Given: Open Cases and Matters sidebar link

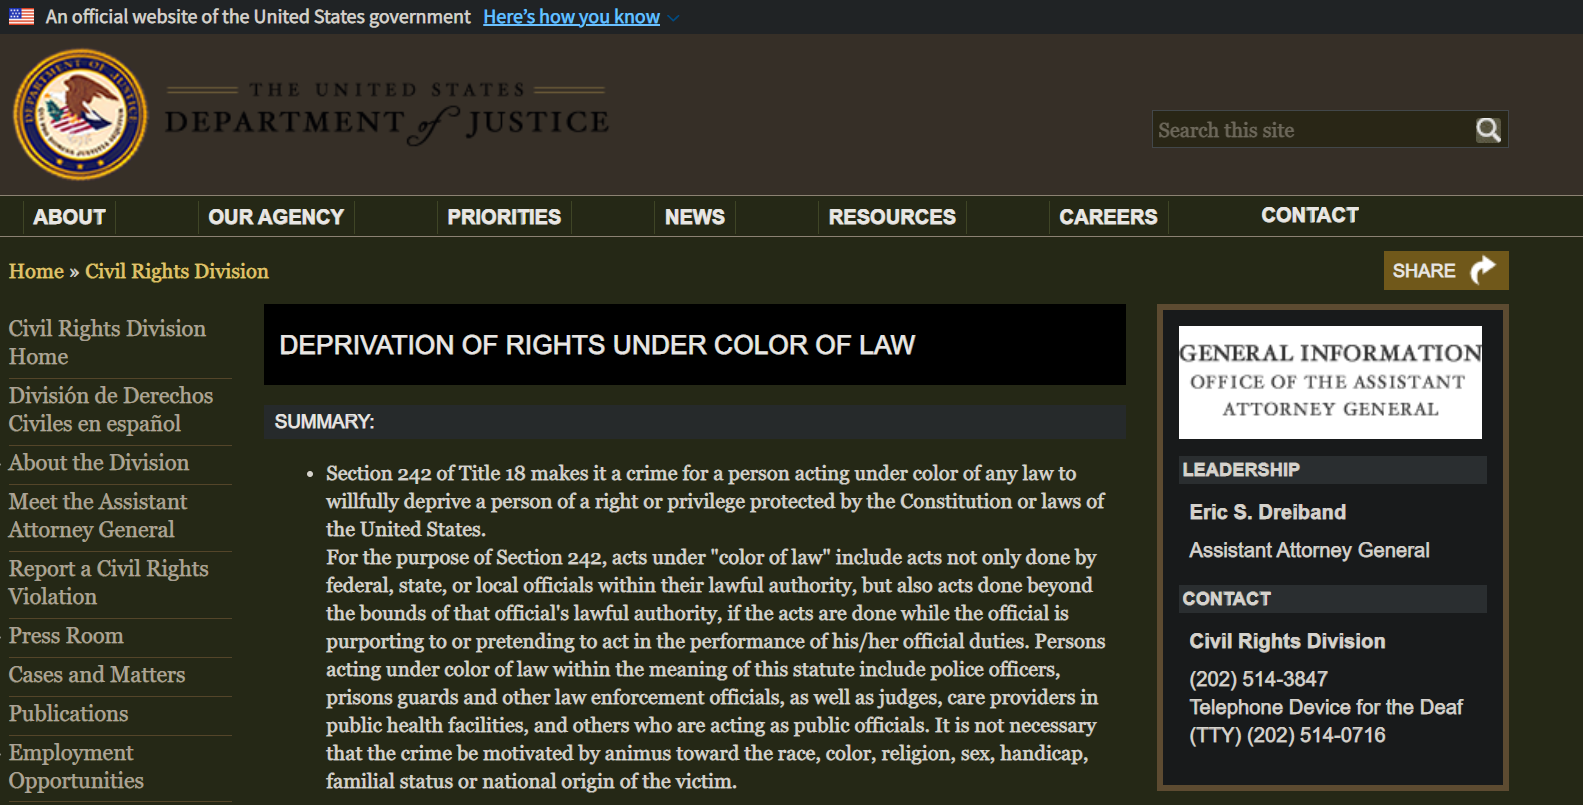Looking at the screenshot, I should click(97, 675).
